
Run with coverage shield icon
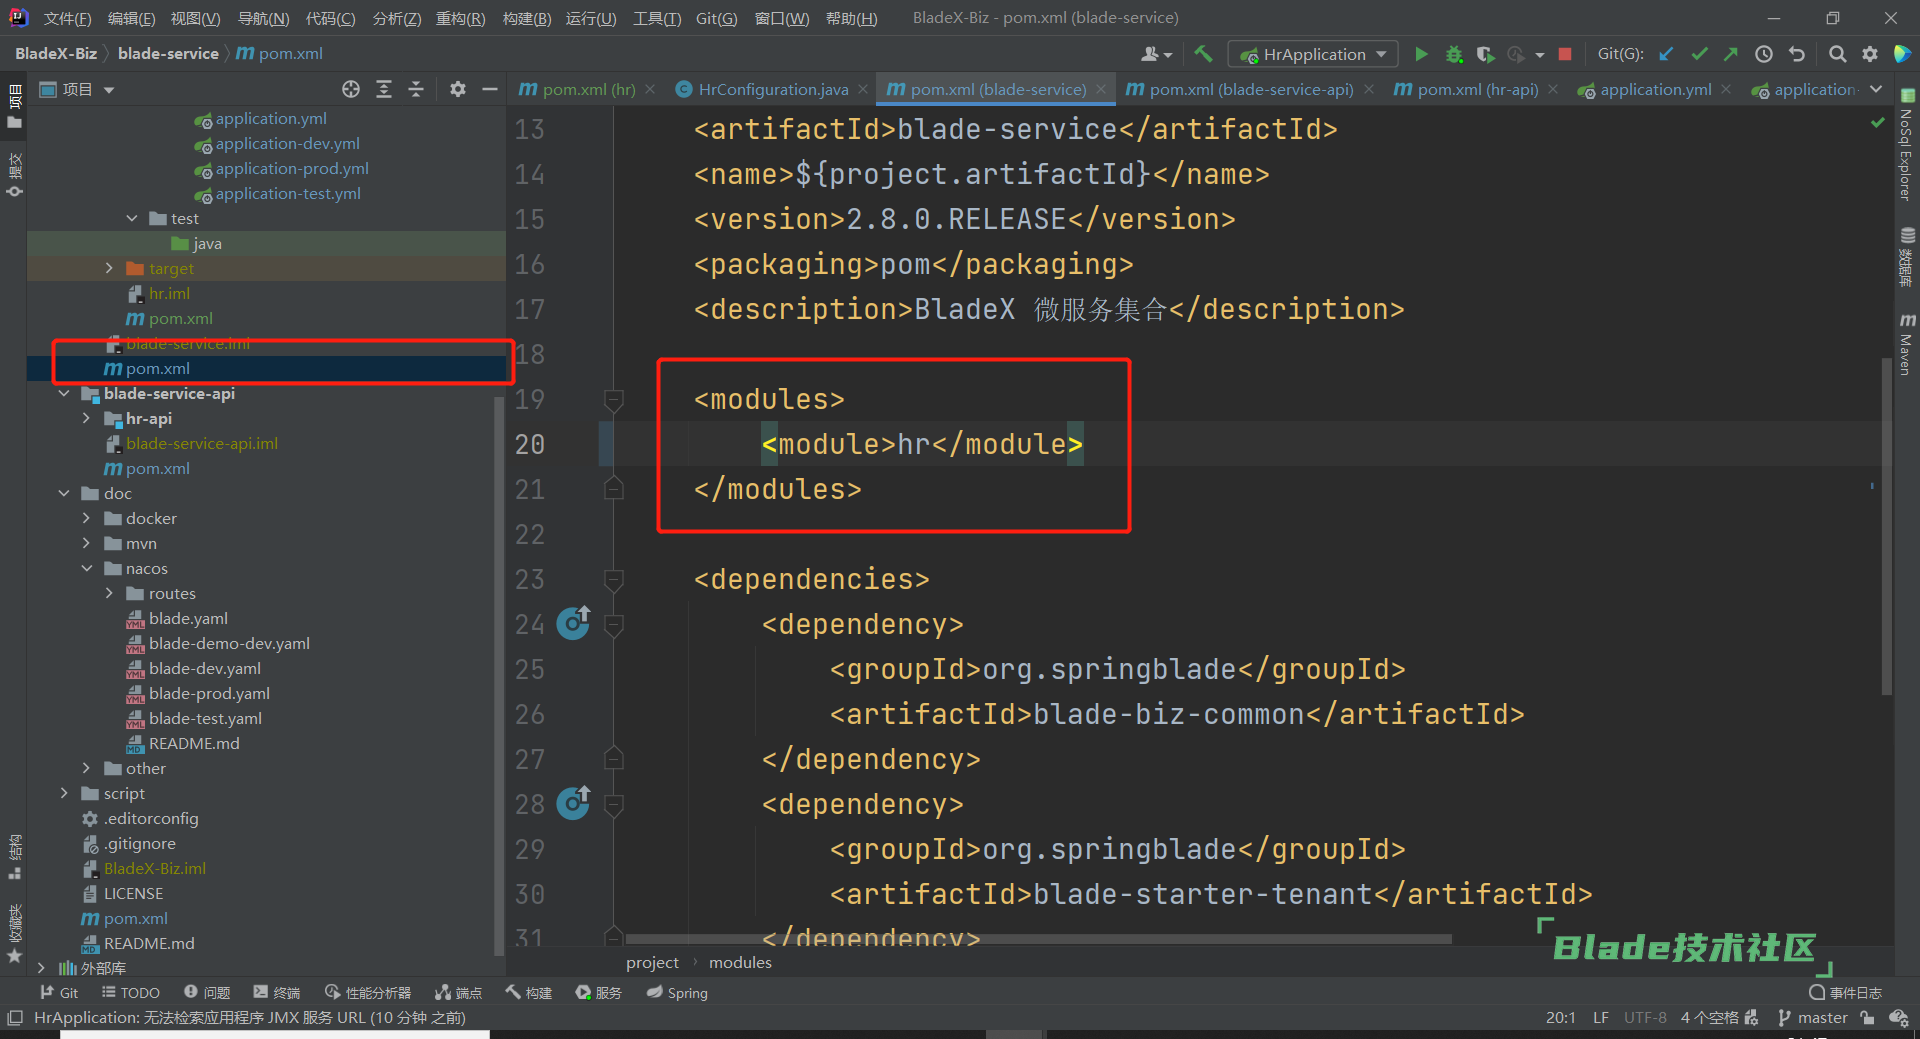(1486, 54)
